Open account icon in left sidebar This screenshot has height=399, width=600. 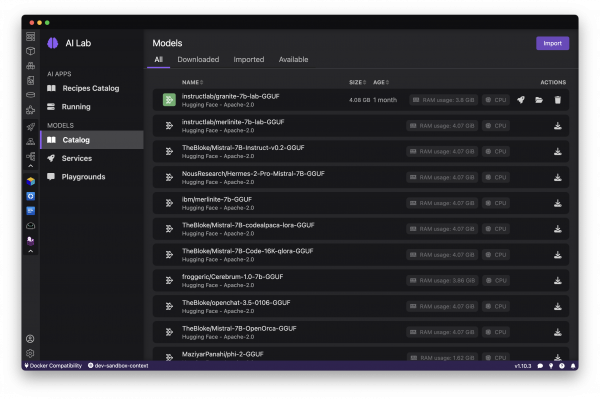point(30,339)
